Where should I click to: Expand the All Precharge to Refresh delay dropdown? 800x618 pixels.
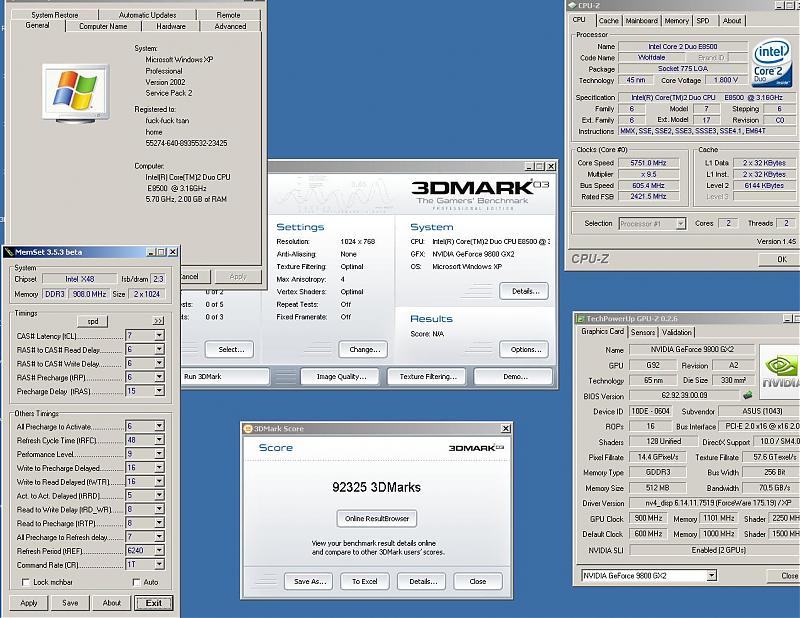[x=159, y=536]
